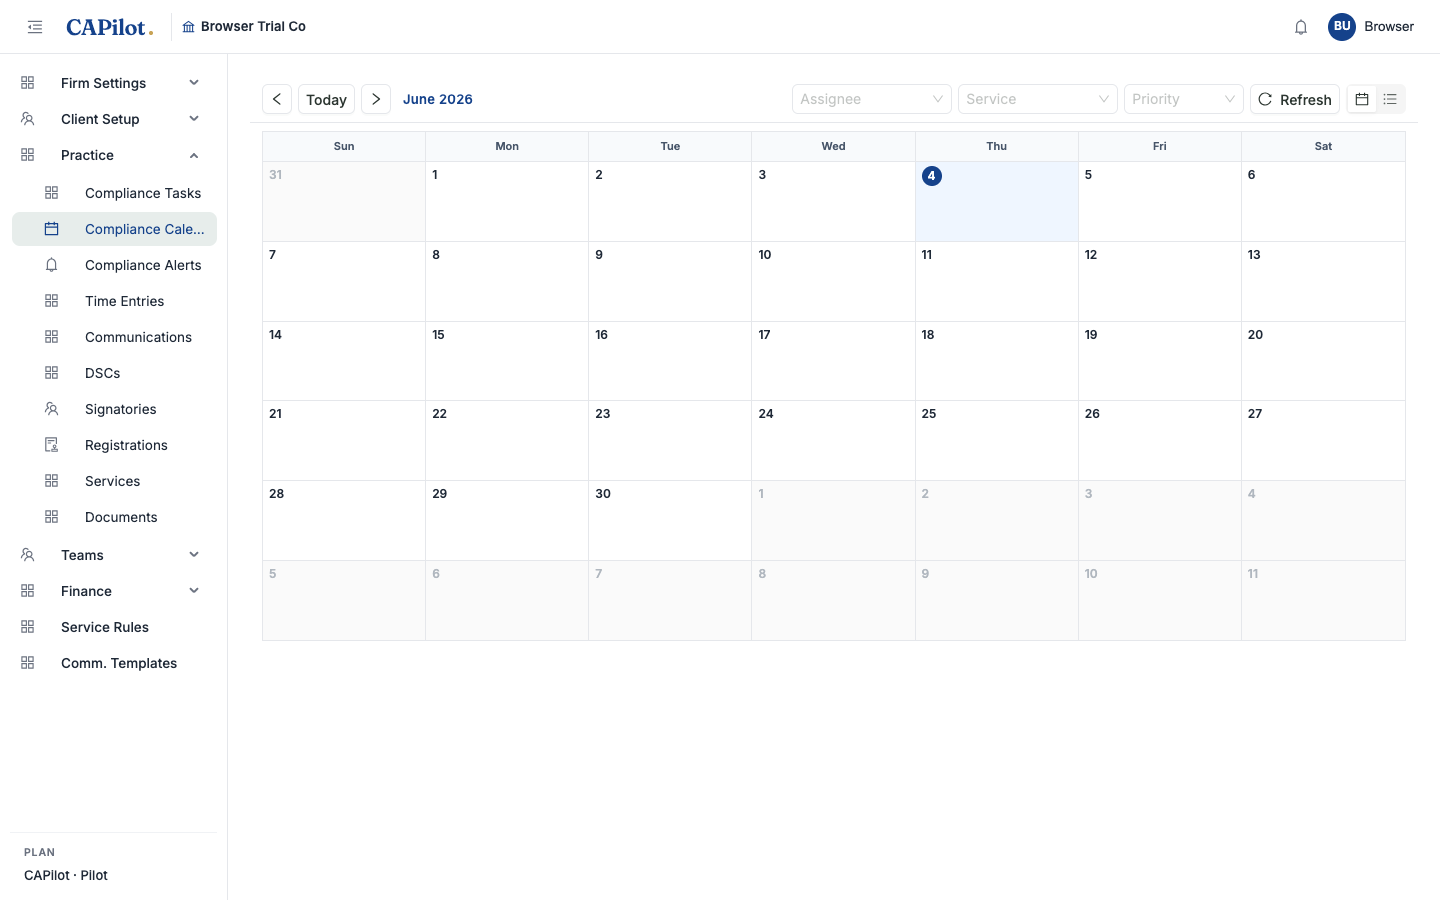
Task: Click the Registrations document icon
Action: coord(52,445)
